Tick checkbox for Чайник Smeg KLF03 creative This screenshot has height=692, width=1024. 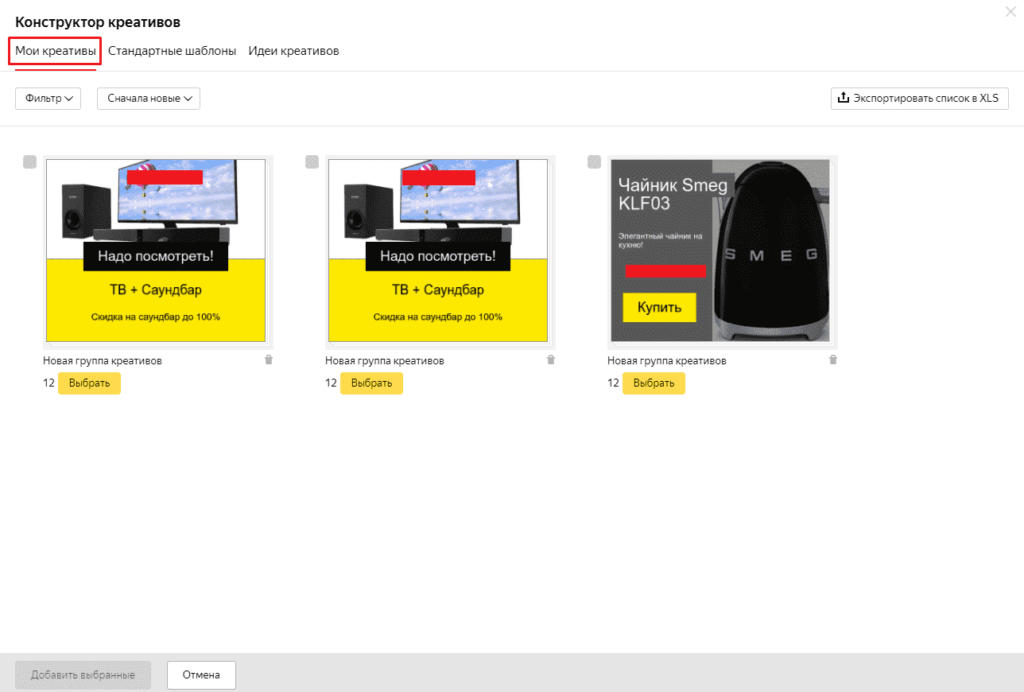click(594, 162)
